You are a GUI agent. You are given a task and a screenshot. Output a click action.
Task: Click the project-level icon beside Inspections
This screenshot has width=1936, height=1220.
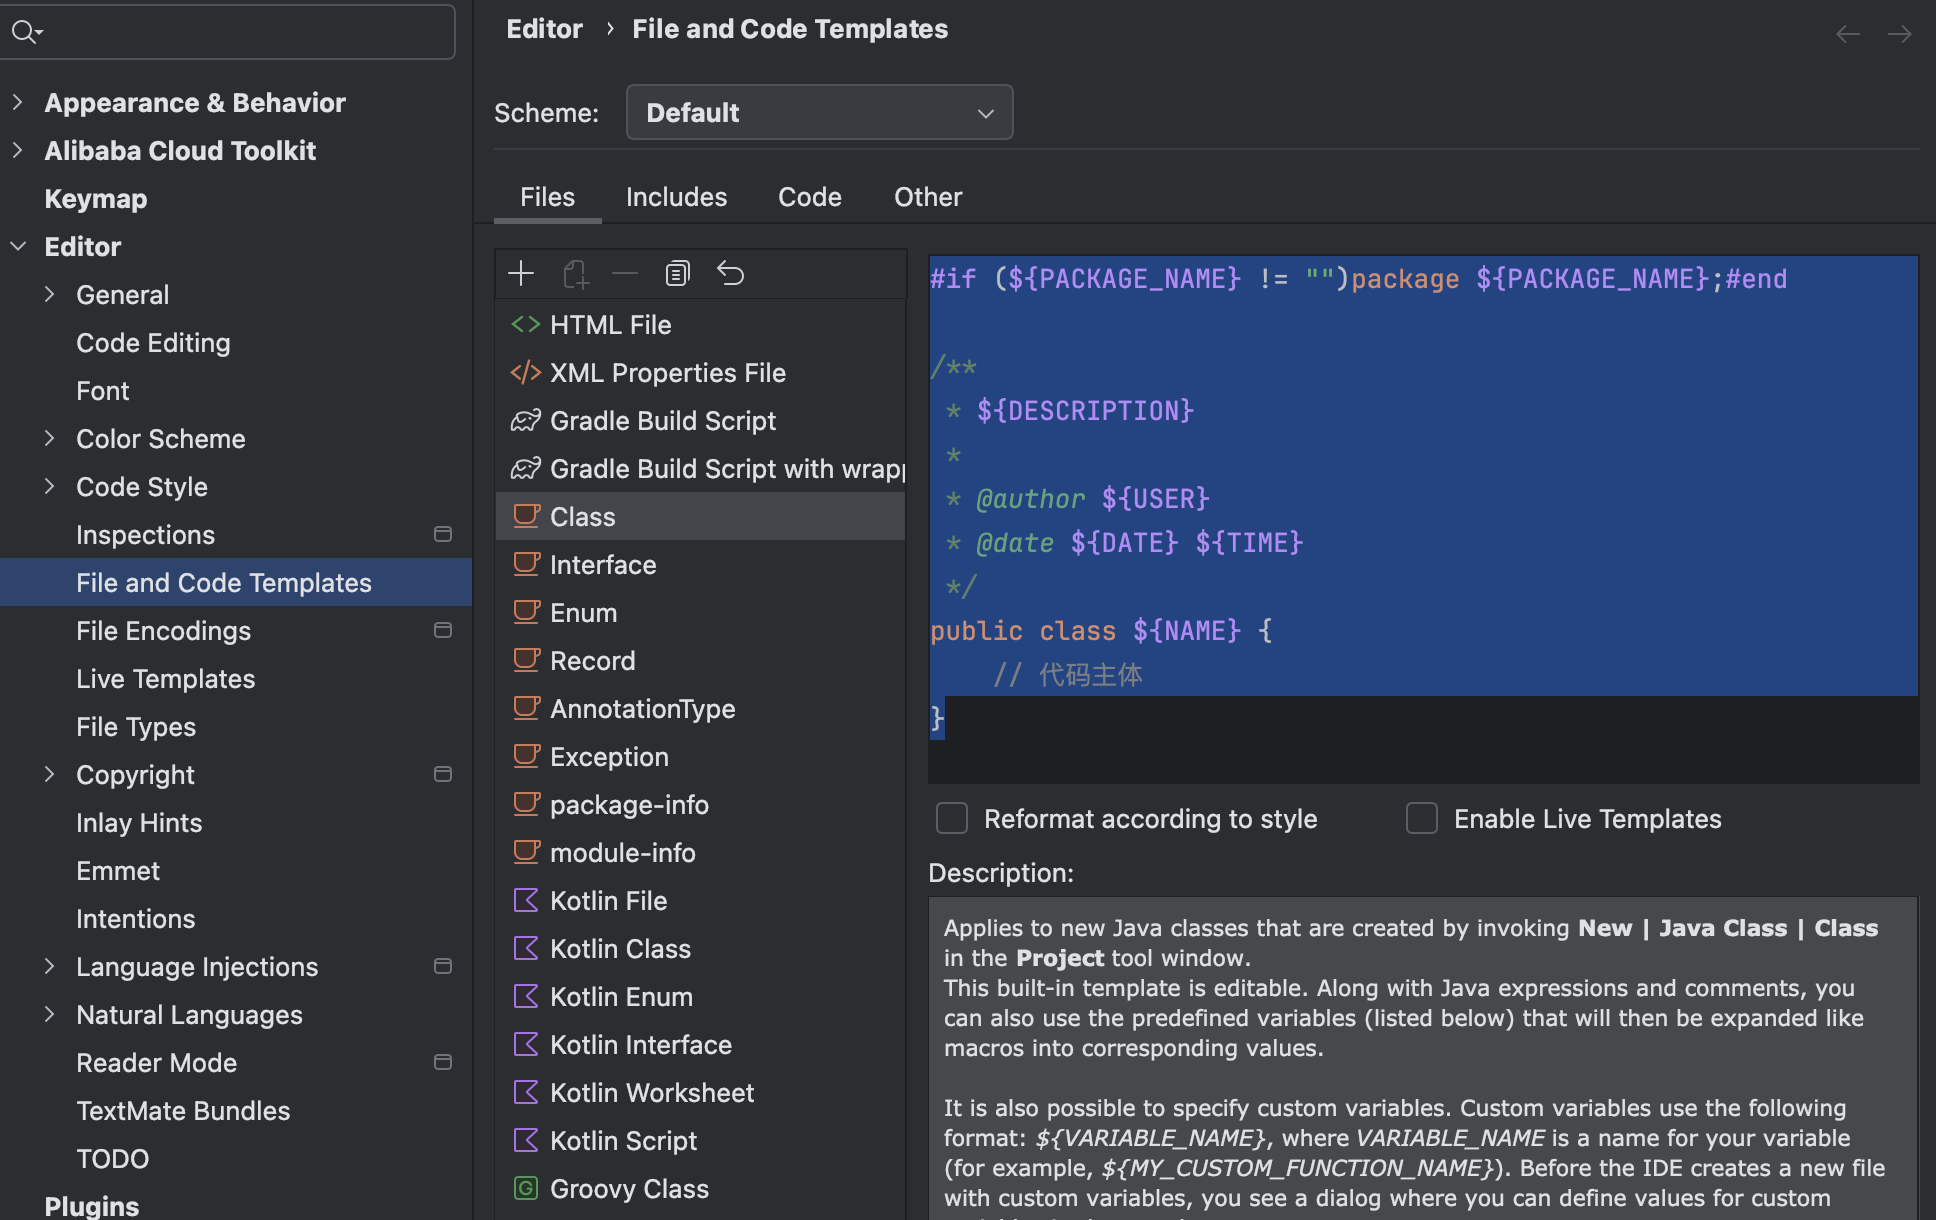pos(443,534)
